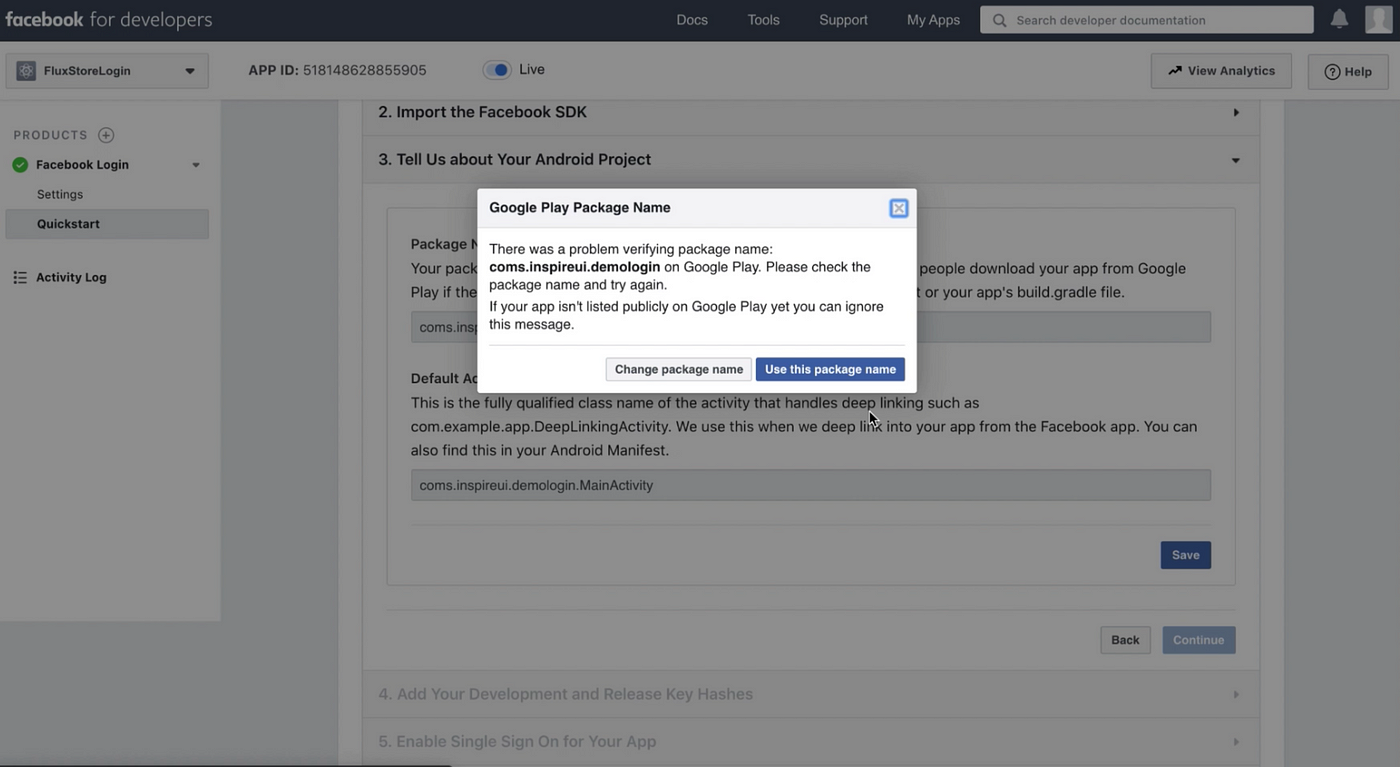This screenshot has height=767, width=1400.
Task: Open View Analytics
Action: click(x=1221, y=71)
